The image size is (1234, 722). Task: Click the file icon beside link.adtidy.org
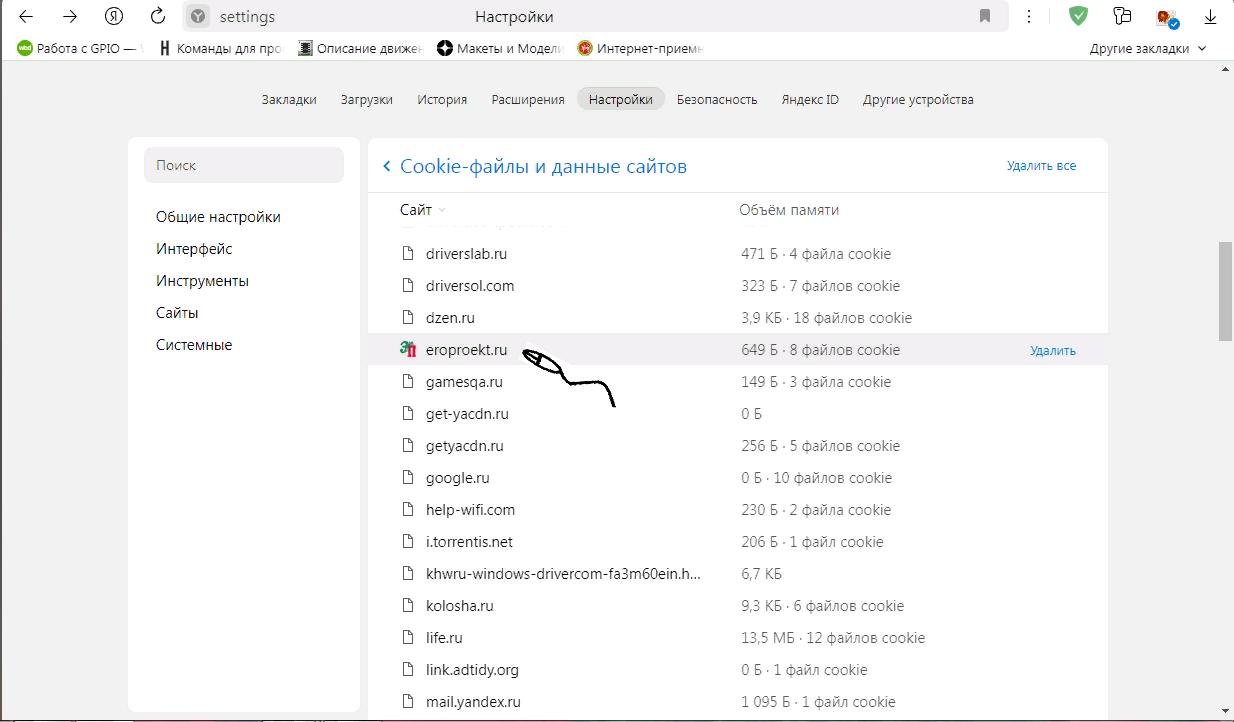(407, 670)
